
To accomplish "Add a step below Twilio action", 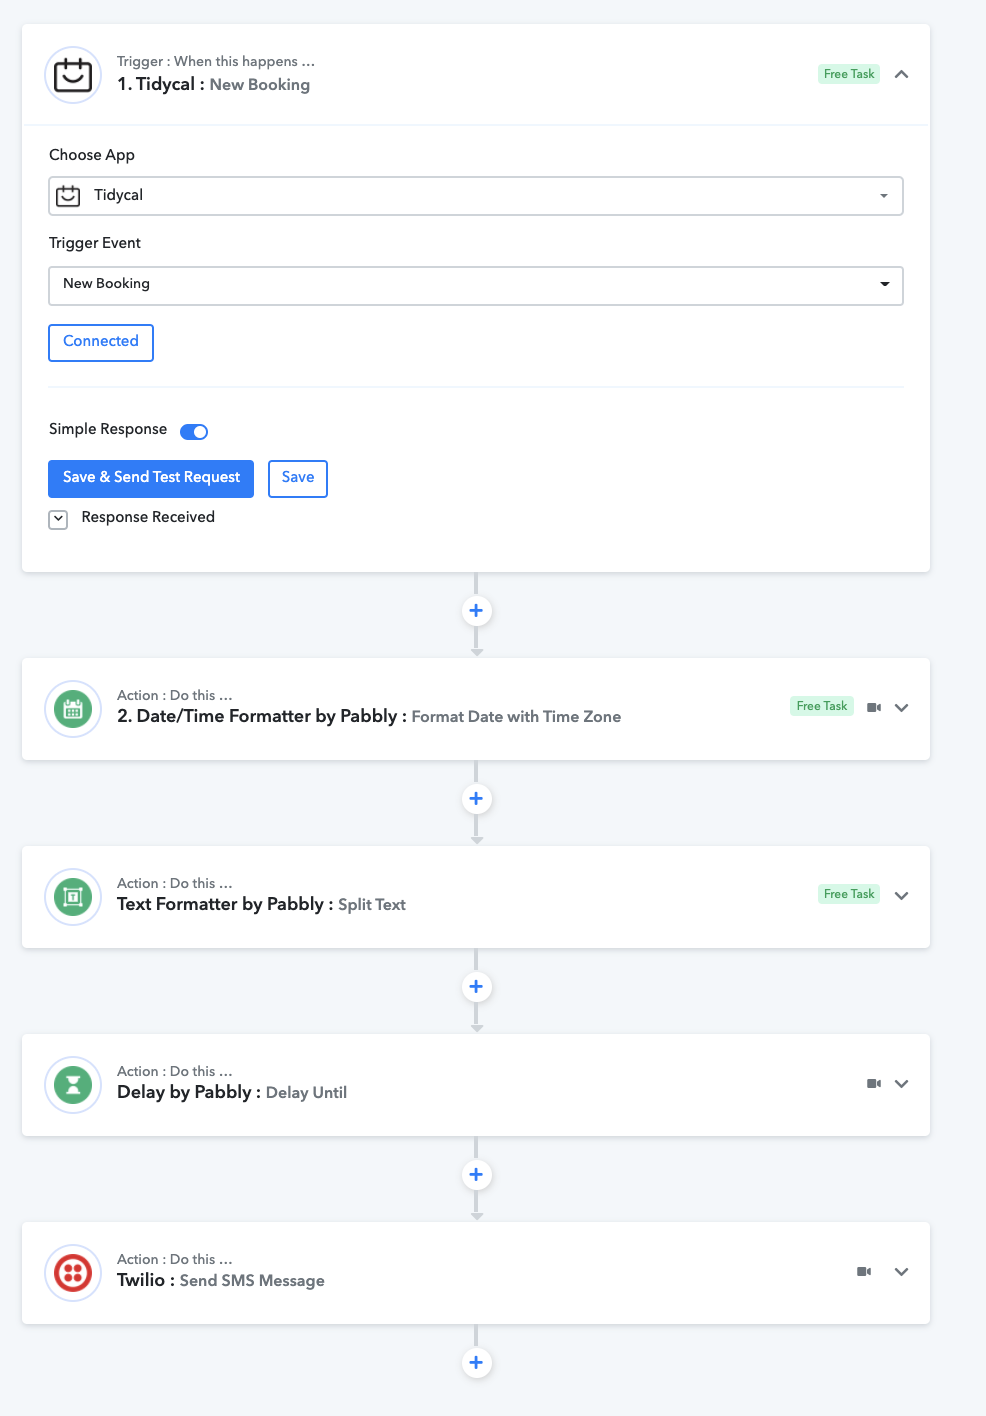I will coord(476,1363).
